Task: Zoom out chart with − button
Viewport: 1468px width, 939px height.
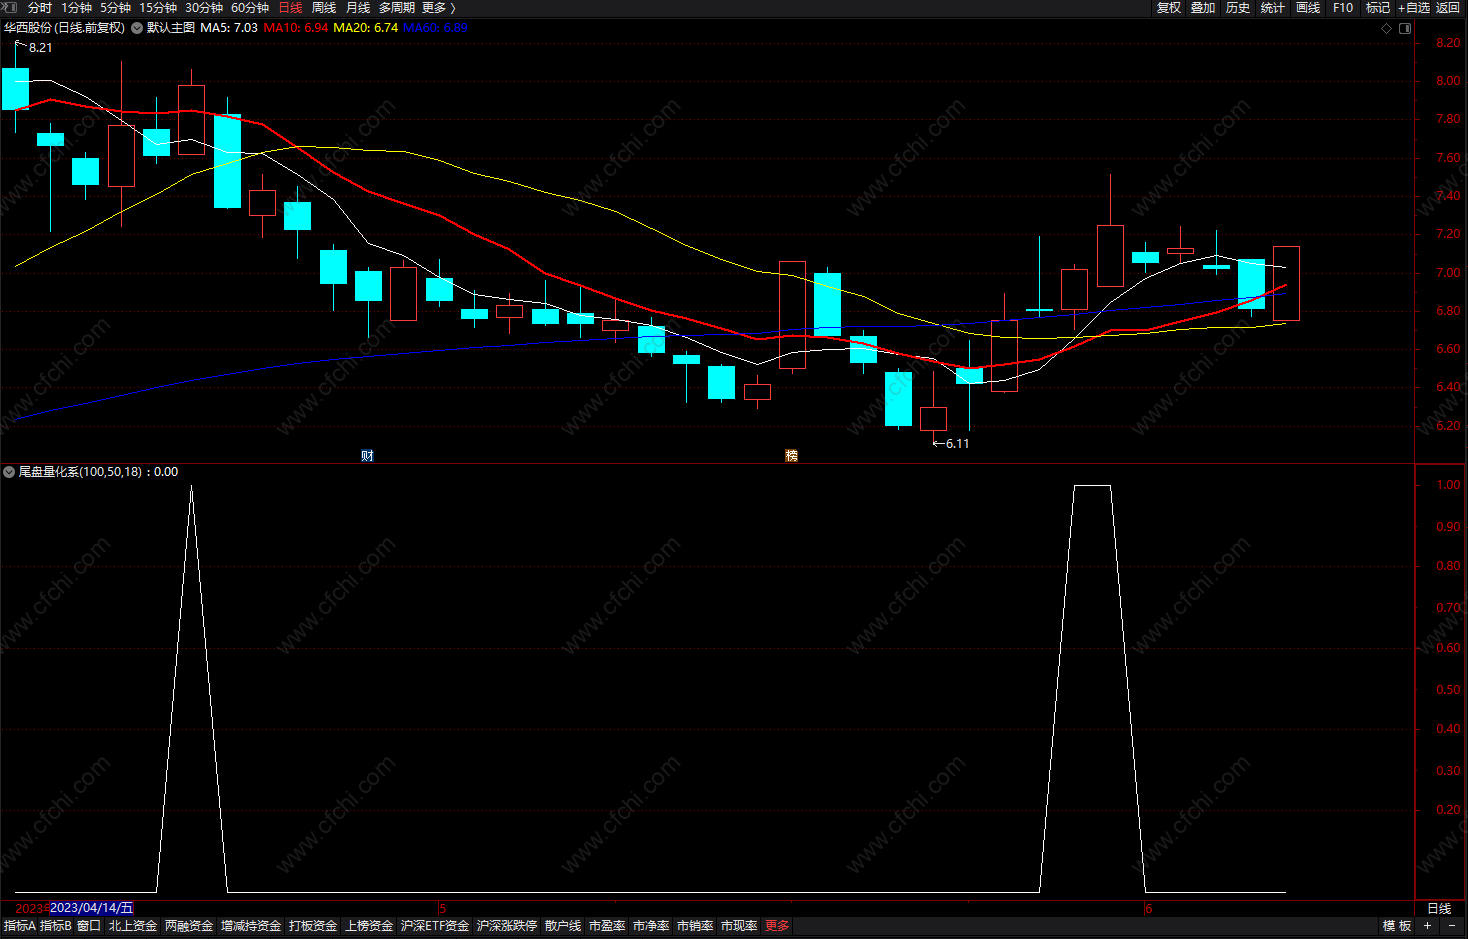Action: [1452, 926]
